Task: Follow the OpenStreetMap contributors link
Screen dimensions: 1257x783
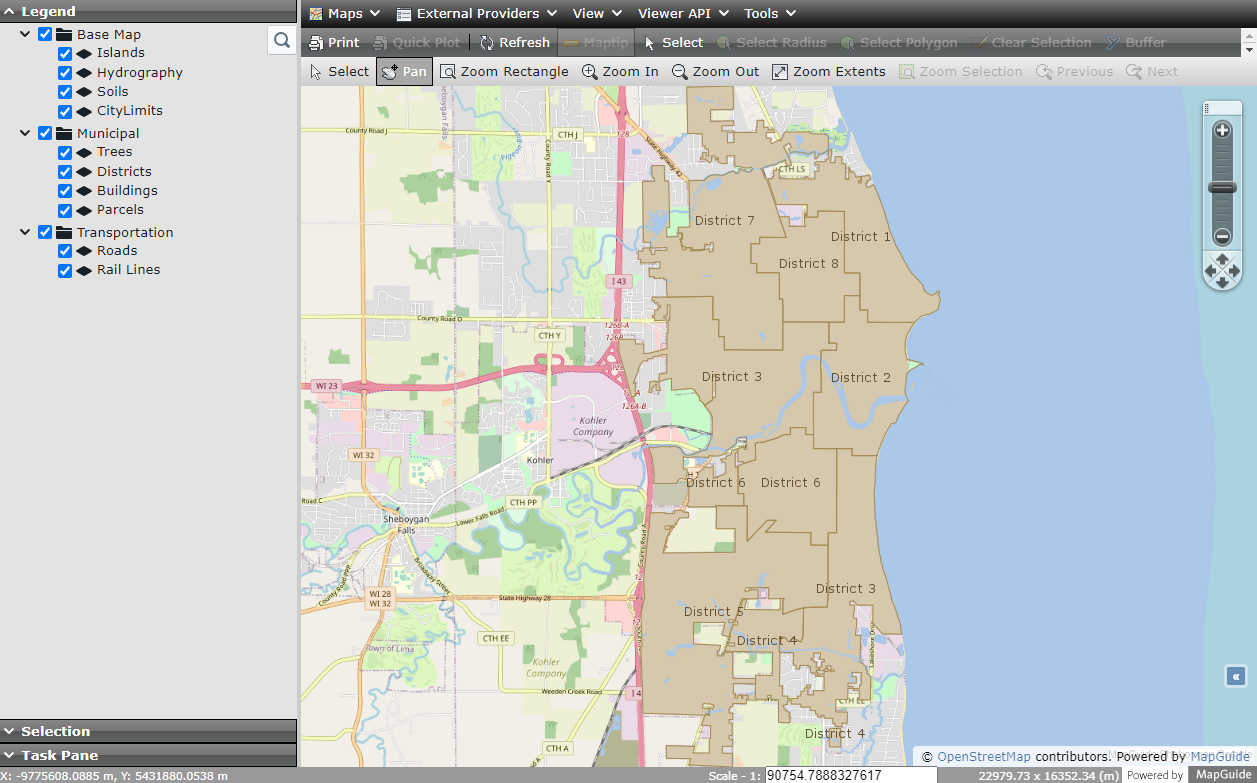Action: pyautogui.click(x=983, y=756)
